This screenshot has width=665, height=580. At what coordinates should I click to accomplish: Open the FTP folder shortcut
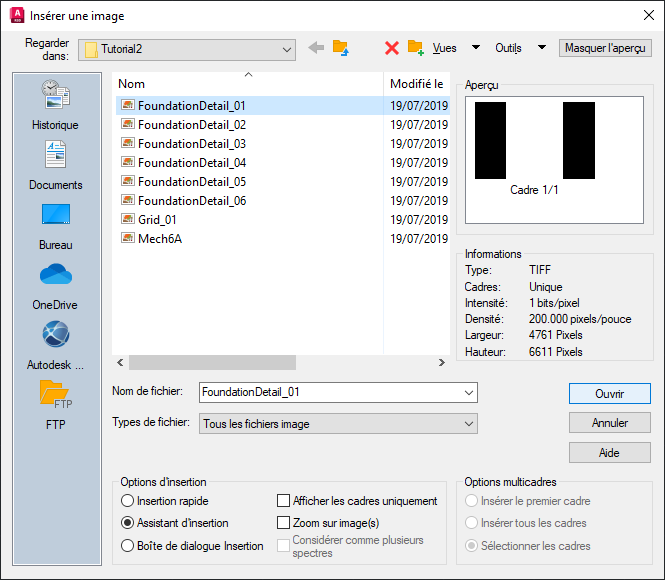56,405
